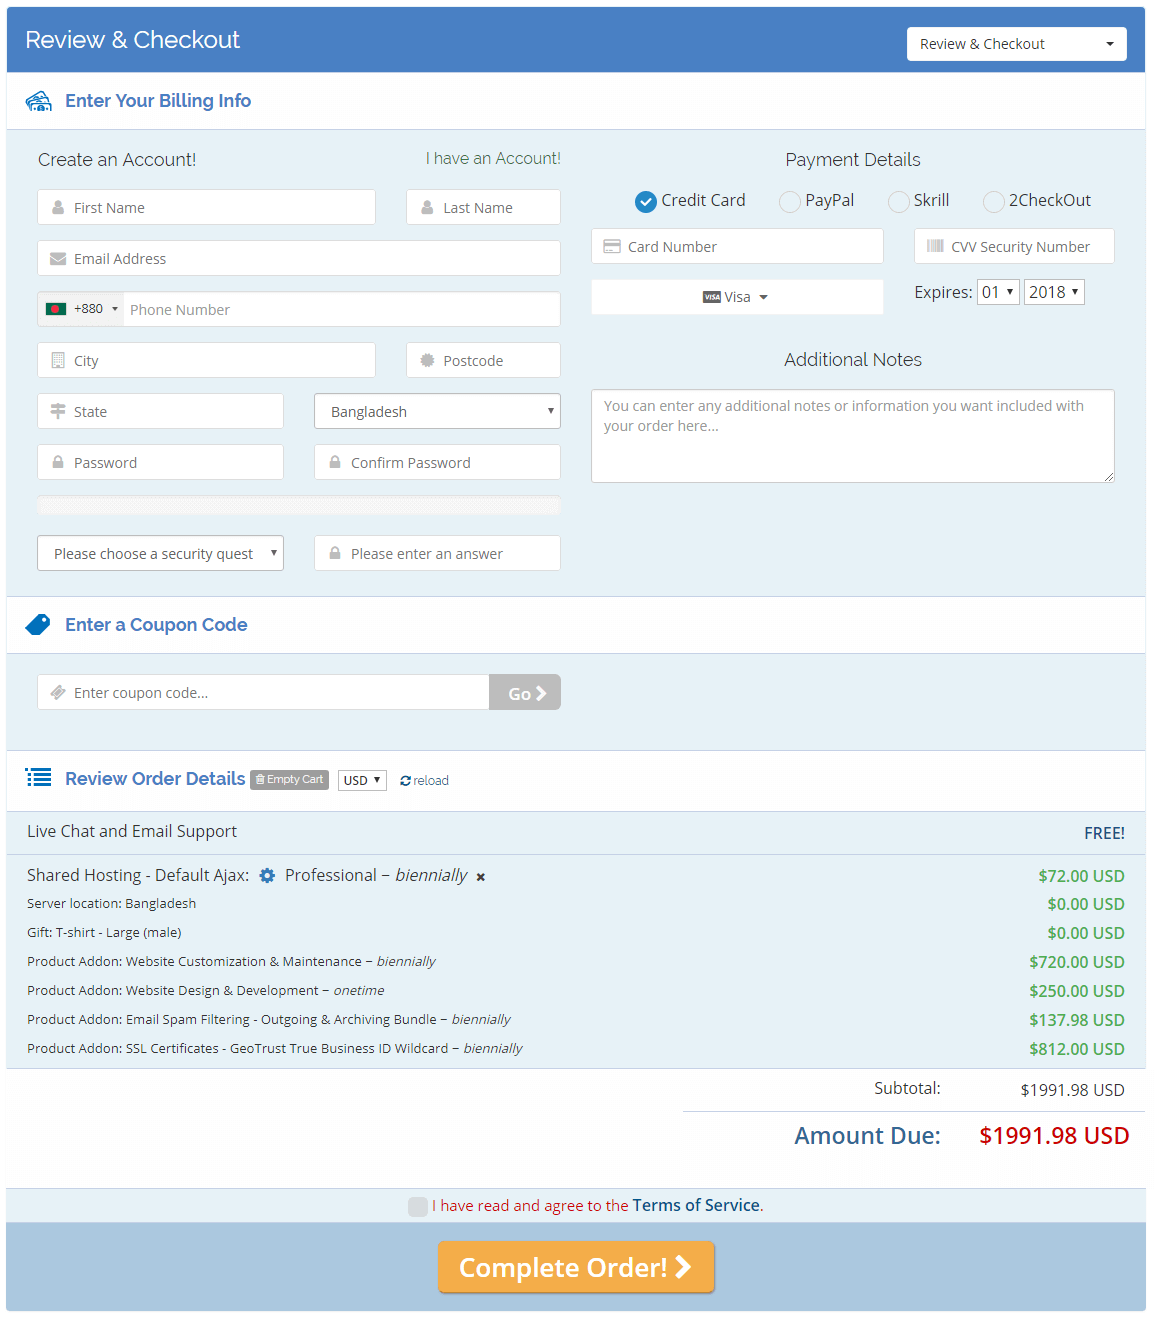Open the Review & Checkout navigation menu
Viewport: 1154px width, 1318px height.
(1016, 43)
